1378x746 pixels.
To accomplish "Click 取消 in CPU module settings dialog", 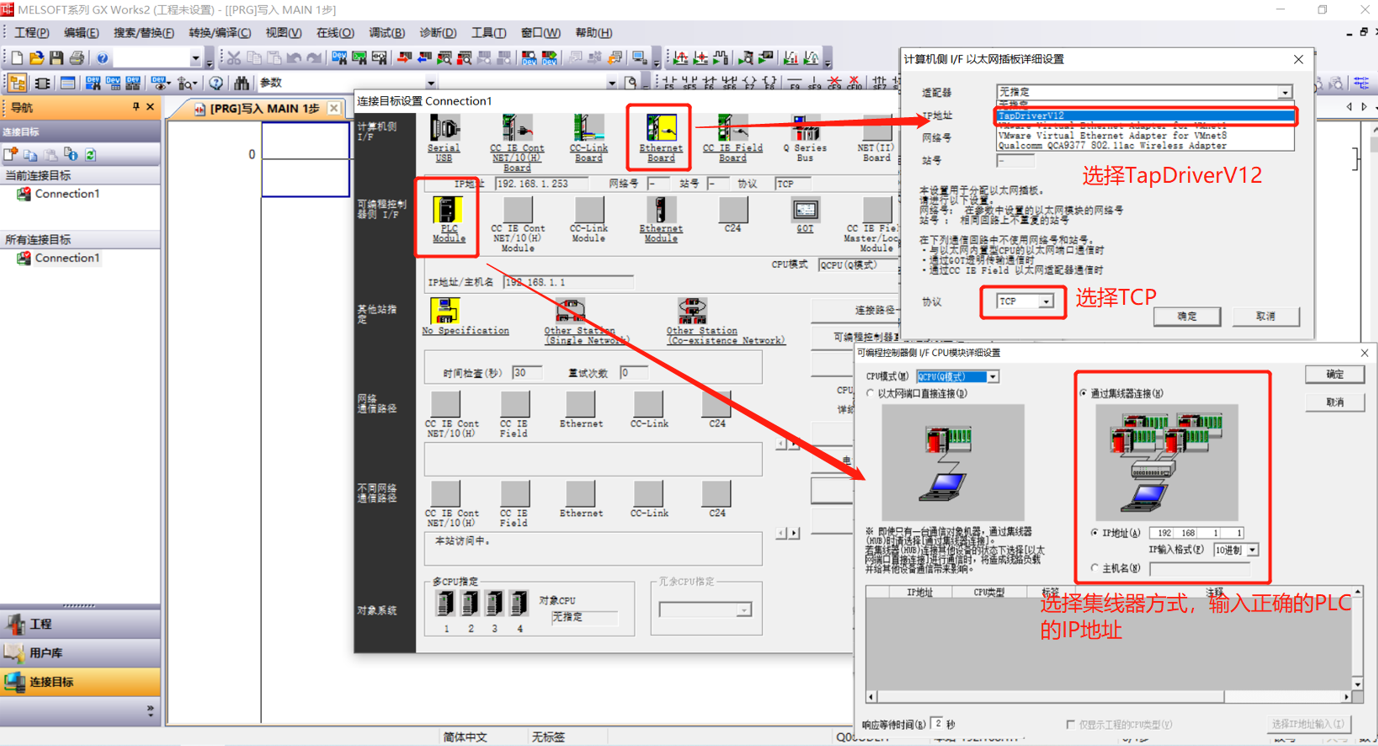I will pyautogui.click(x=1335, y=402).
